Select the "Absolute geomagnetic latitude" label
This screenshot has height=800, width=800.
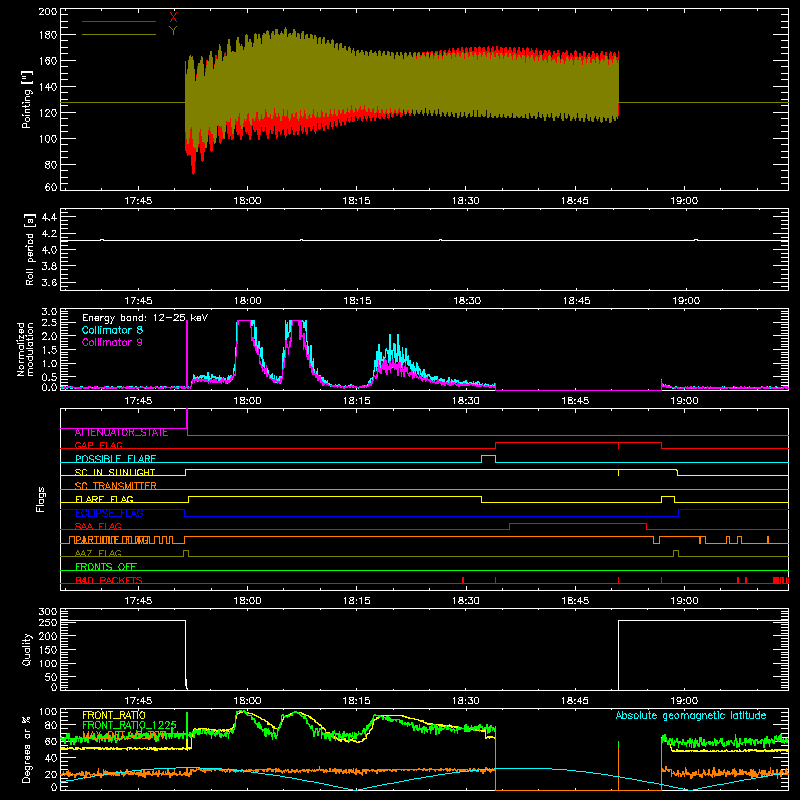[691, 715]
